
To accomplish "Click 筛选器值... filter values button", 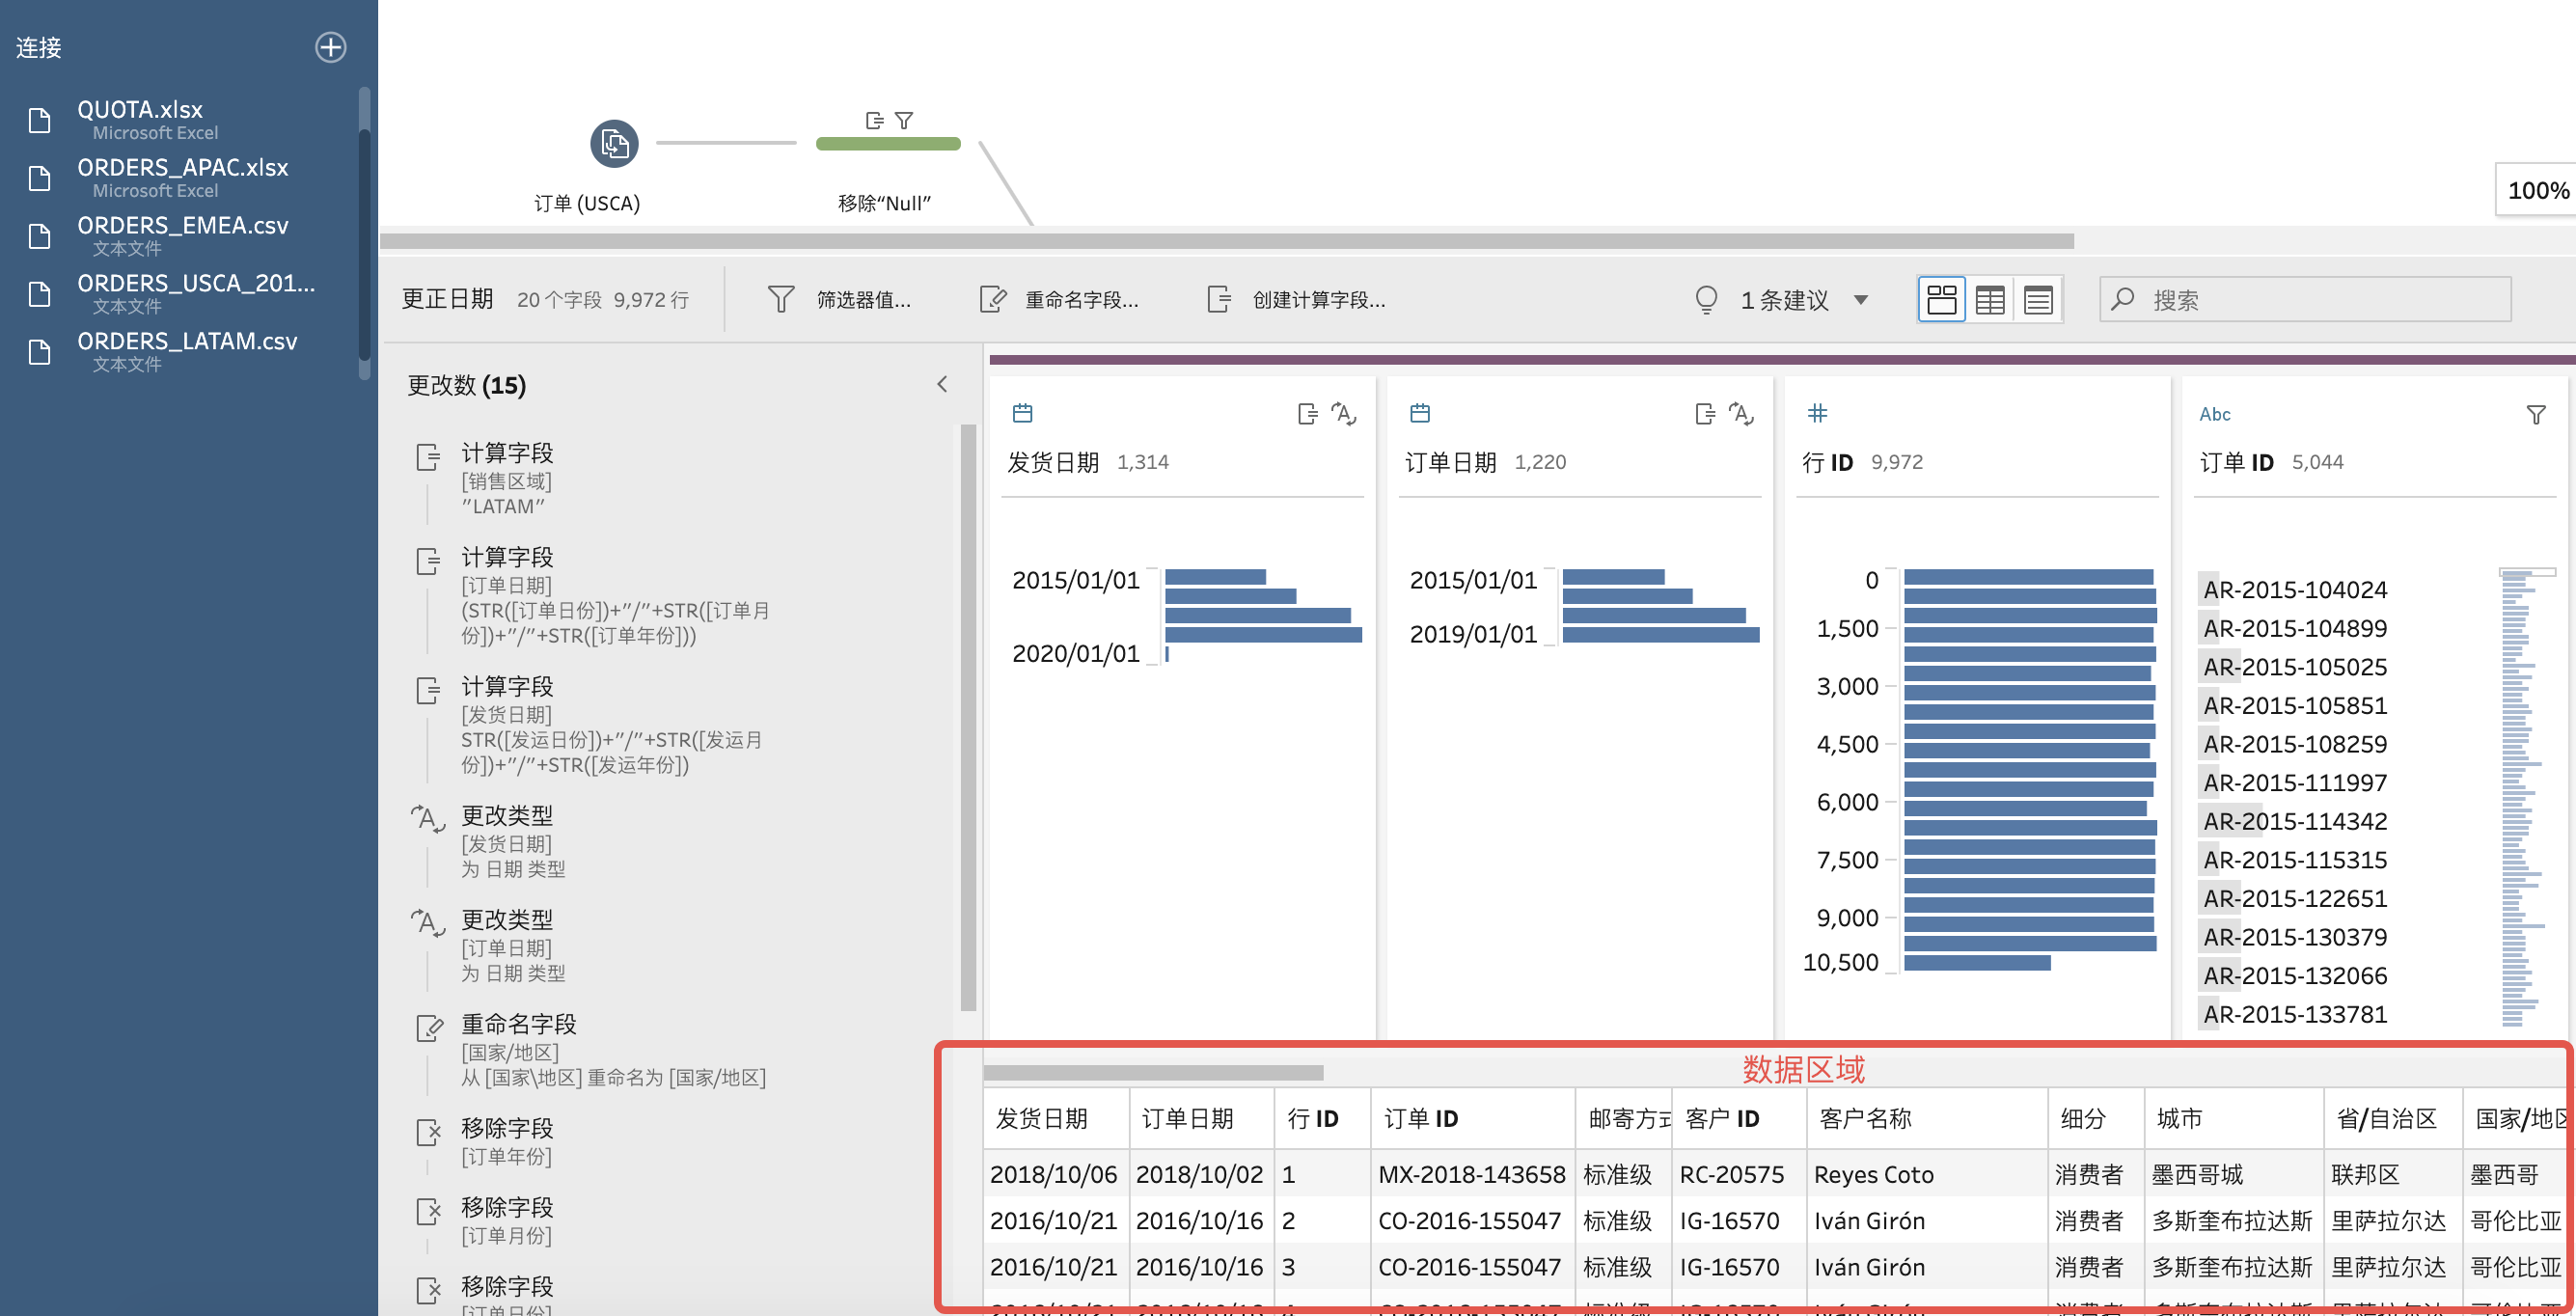I will click(x=839, y=299).
